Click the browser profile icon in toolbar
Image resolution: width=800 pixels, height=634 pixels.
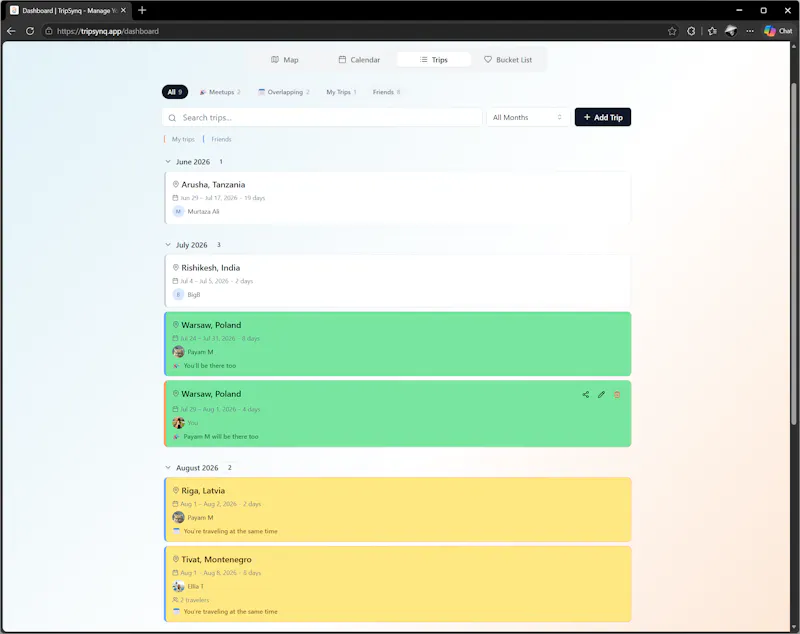pyautogui.click(x=731, y=31)
